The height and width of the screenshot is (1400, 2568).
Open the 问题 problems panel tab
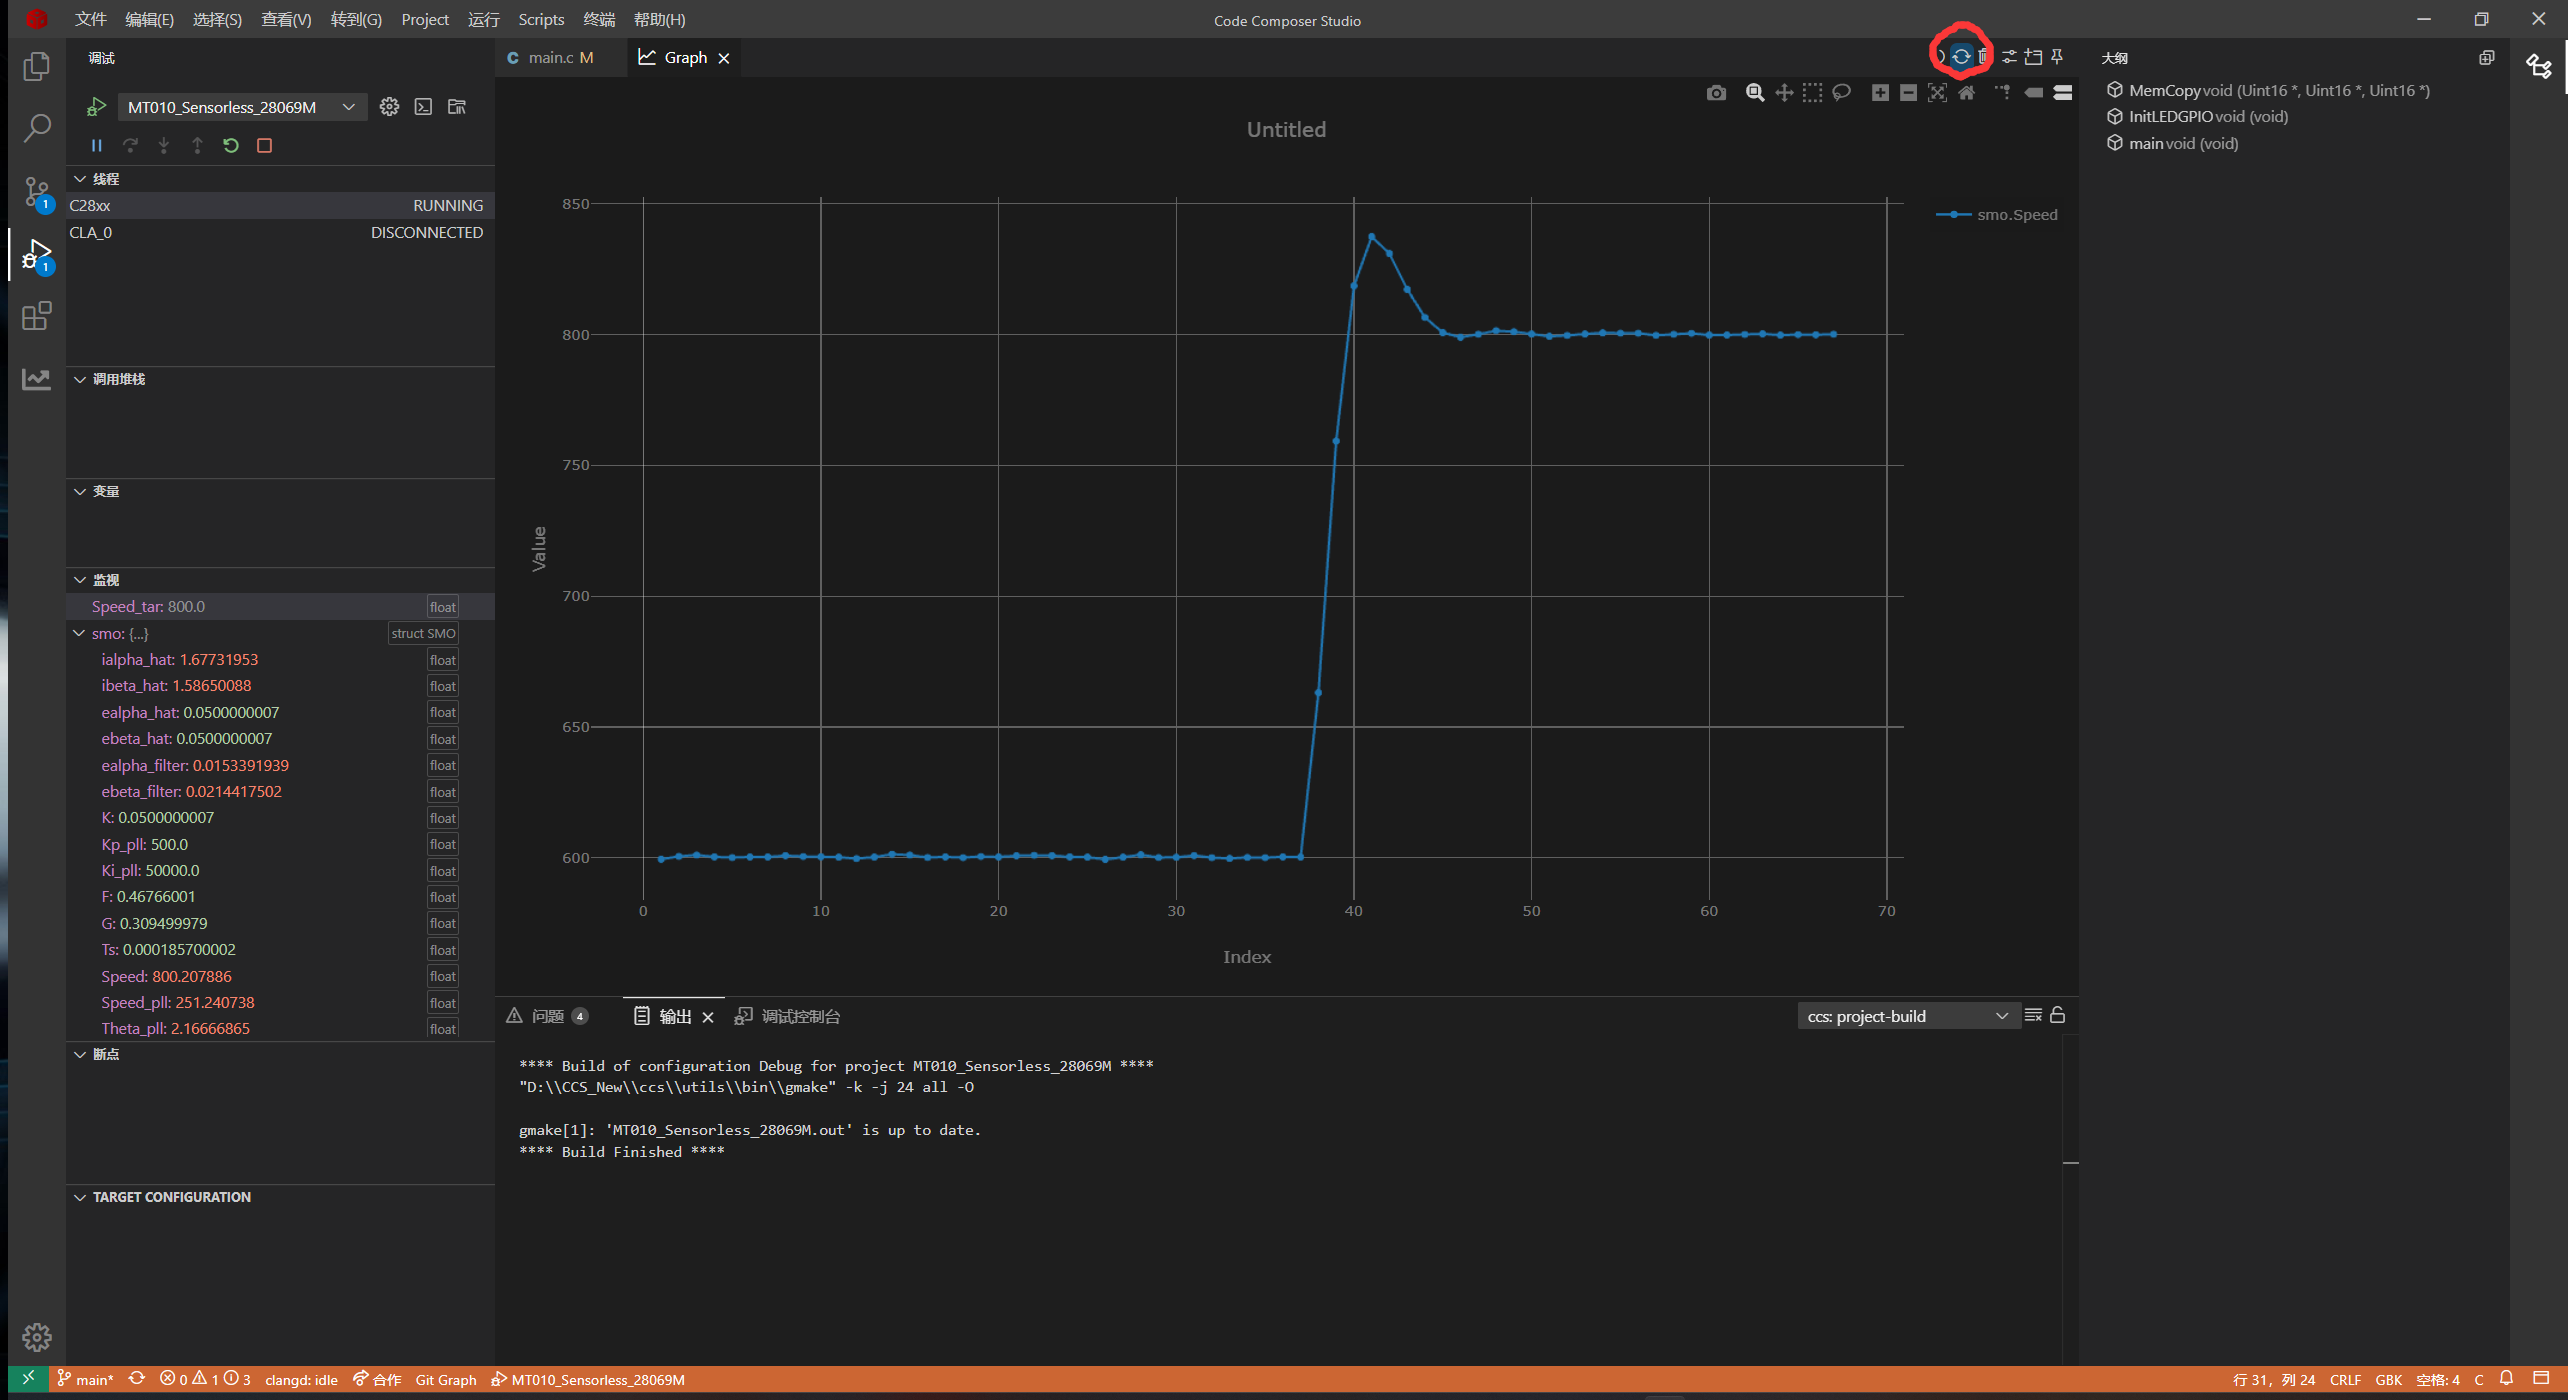point(547,1016)
